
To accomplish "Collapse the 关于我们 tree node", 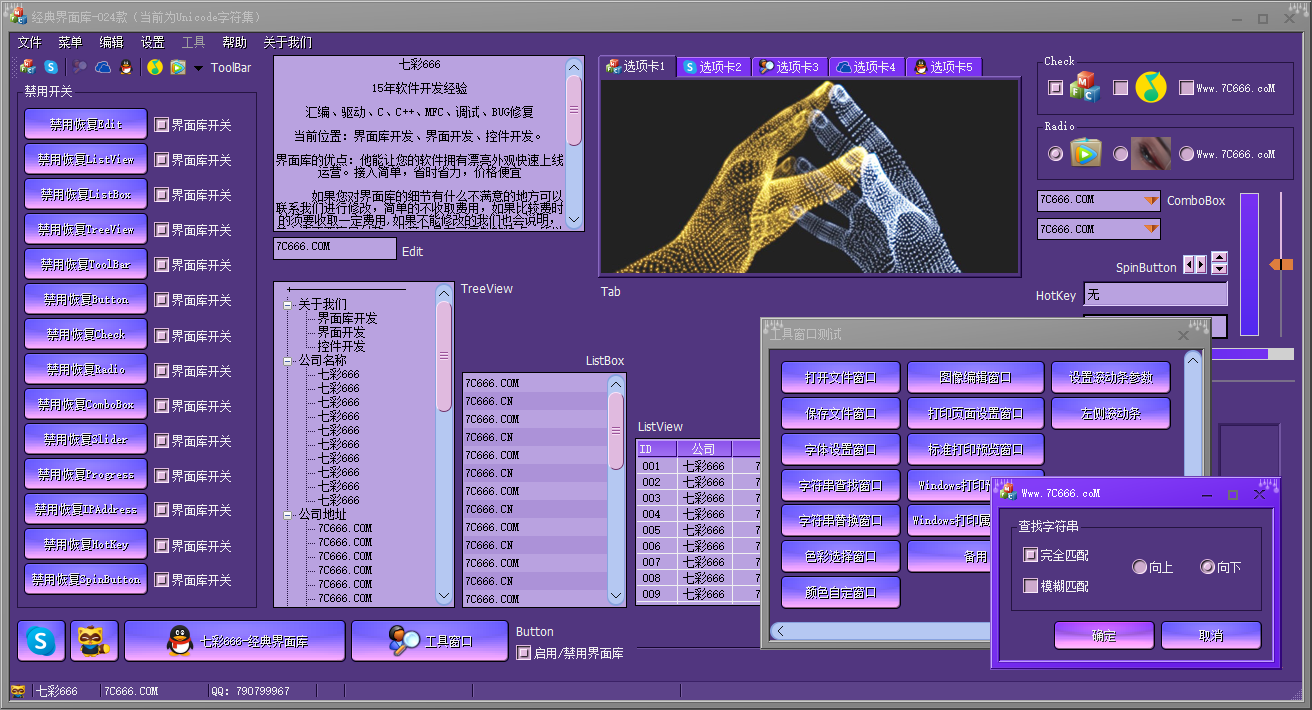I will coord(288,305).
